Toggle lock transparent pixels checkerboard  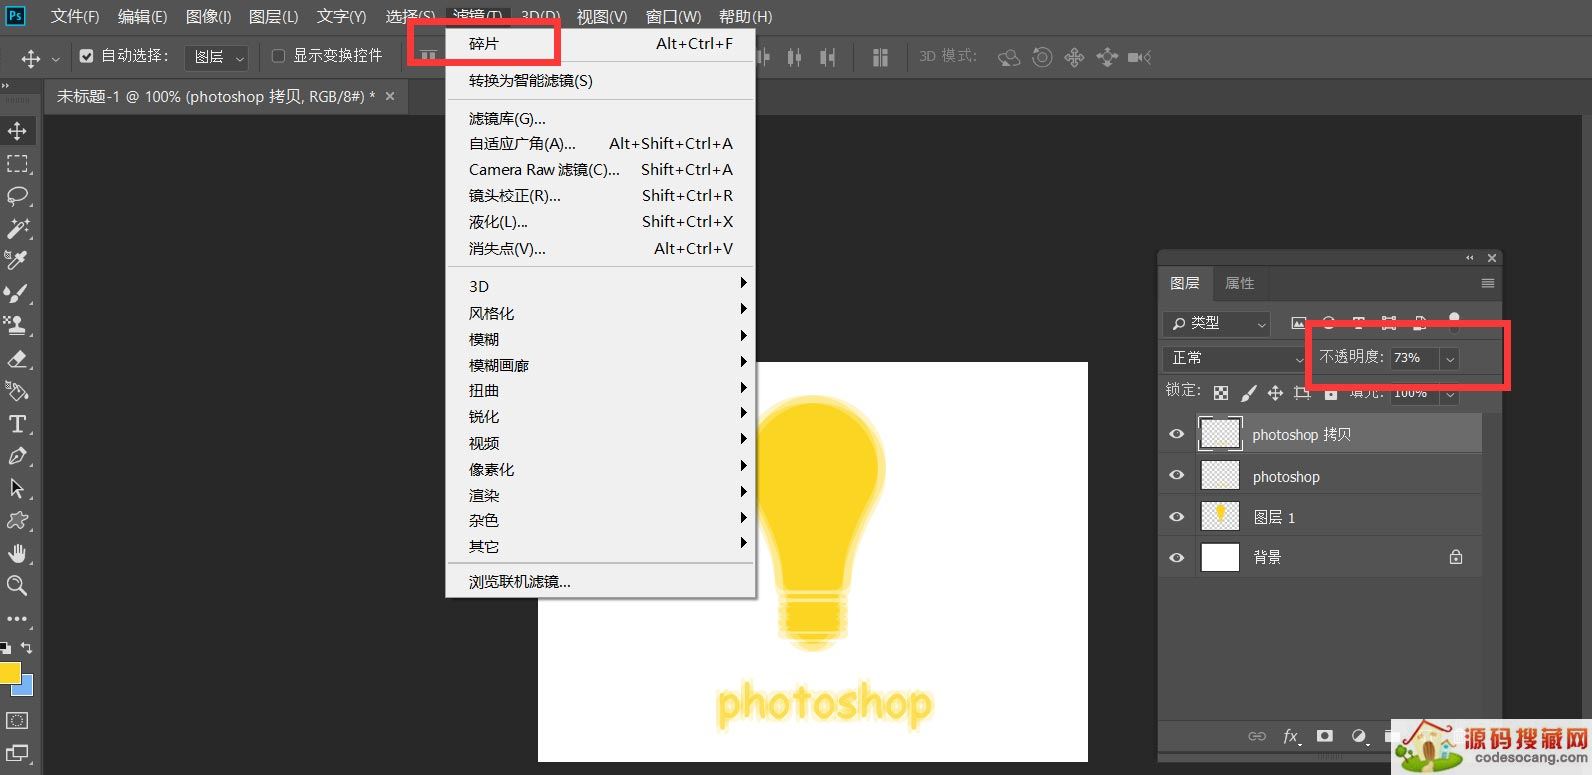(x=1221, y=393)
